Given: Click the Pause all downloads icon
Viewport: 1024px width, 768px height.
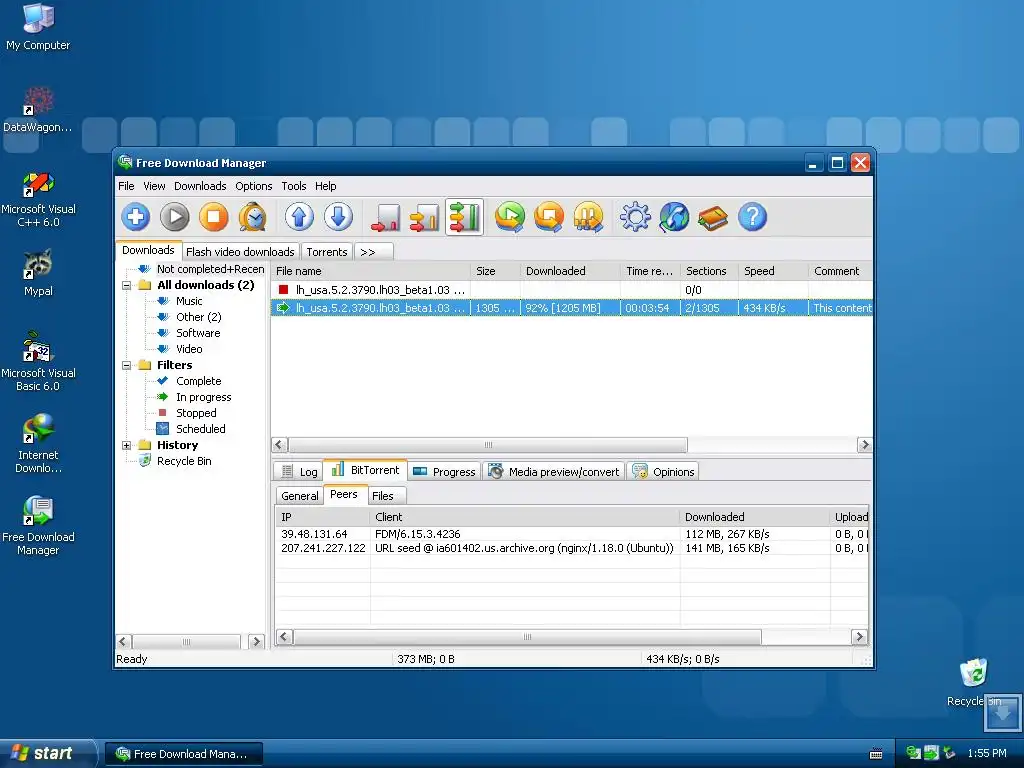Looking at the screenshot, I should [588, 217].
